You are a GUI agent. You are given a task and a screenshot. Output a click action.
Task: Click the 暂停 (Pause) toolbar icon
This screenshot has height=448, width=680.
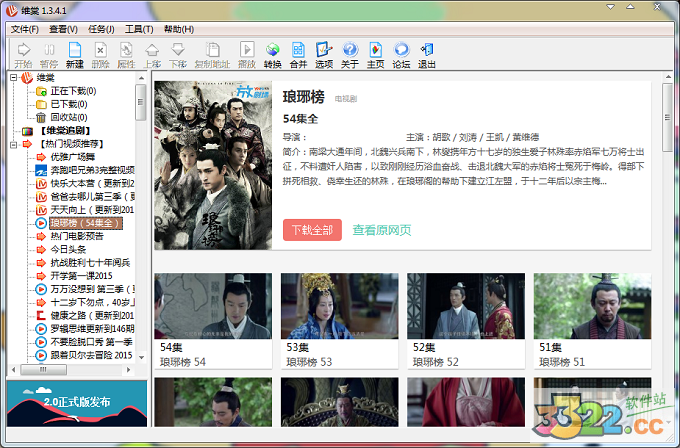(49, 55)
